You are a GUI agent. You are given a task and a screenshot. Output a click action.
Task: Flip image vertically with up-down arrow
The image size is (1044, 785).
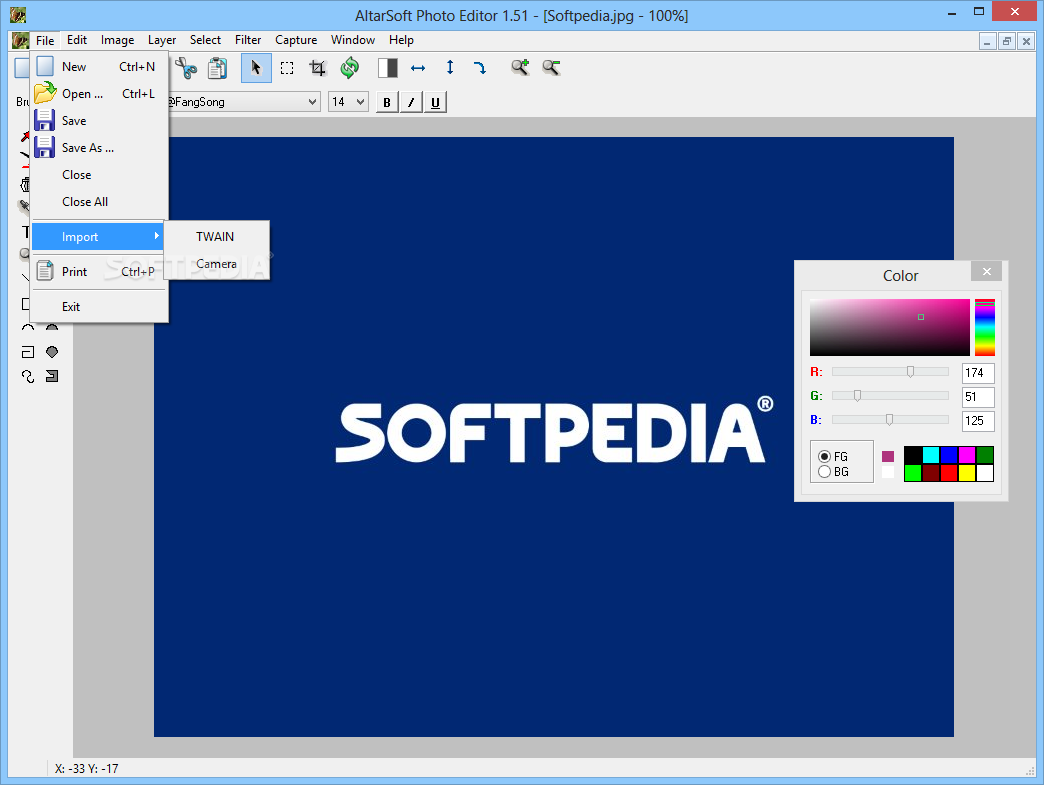[x=450, y=67]
